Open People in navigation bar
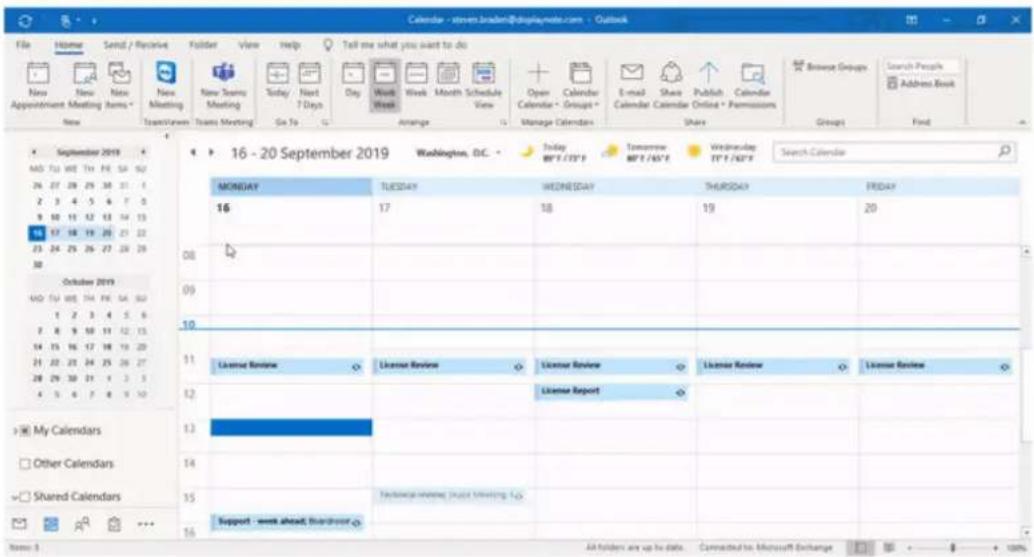The height and width of the screenshot is (557, 1034). click(82, 524)
